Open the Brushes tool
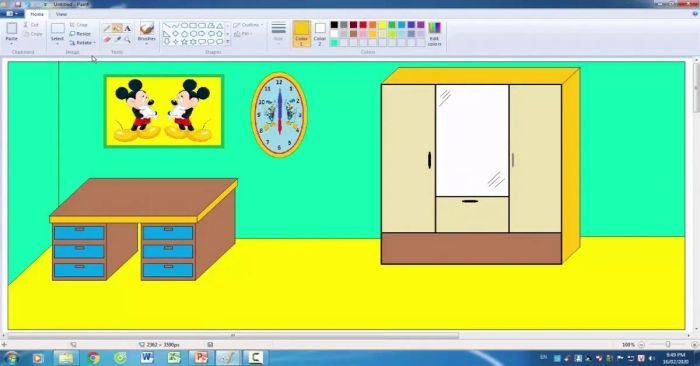Image resolution: width=700 pixels, height=366 pixels. tap(146, 33)
